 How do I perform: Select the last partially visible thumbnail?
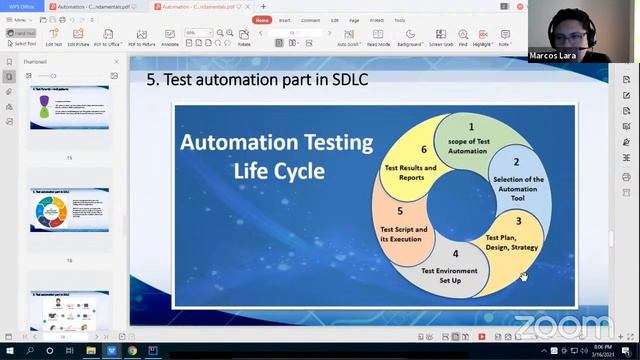pyautogui.click(x=69, y=311)
